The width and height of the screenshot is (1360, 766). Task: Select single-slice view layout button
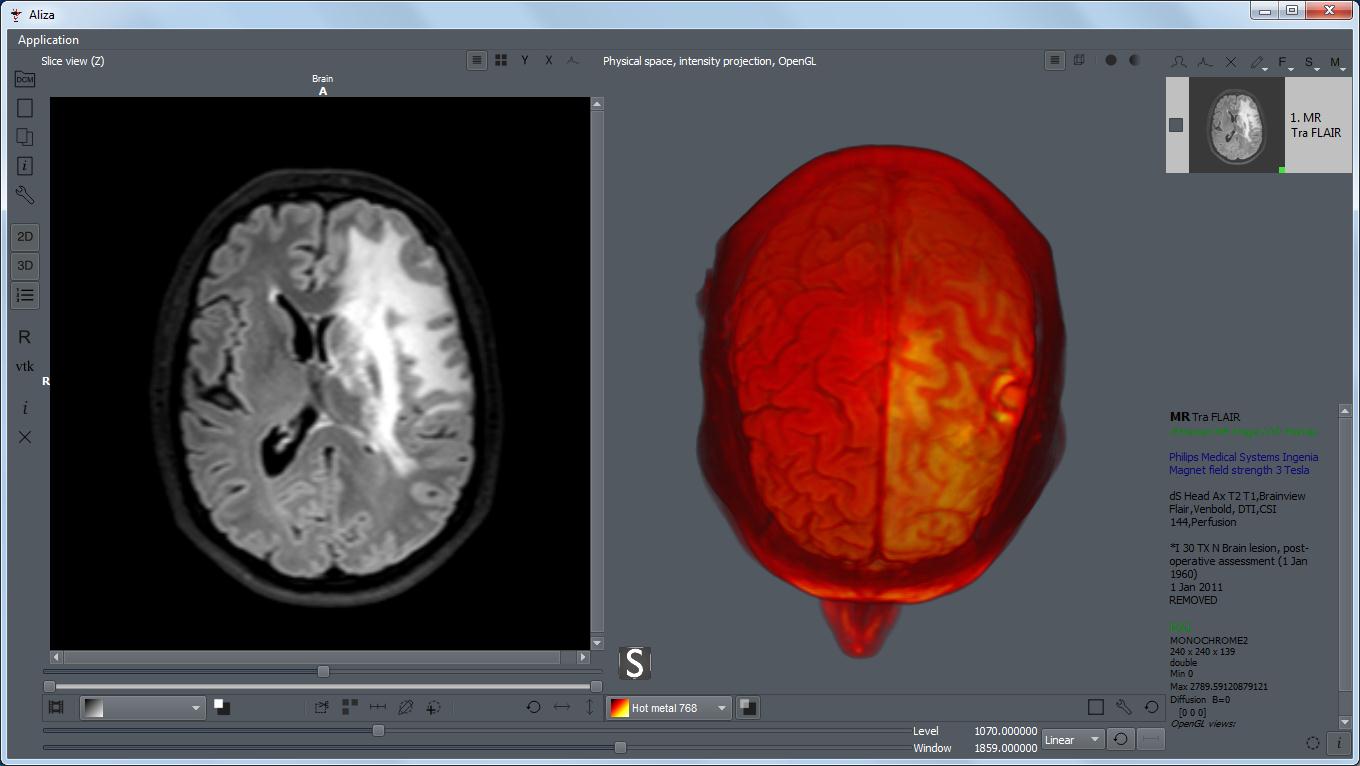[x=477, y=61]
